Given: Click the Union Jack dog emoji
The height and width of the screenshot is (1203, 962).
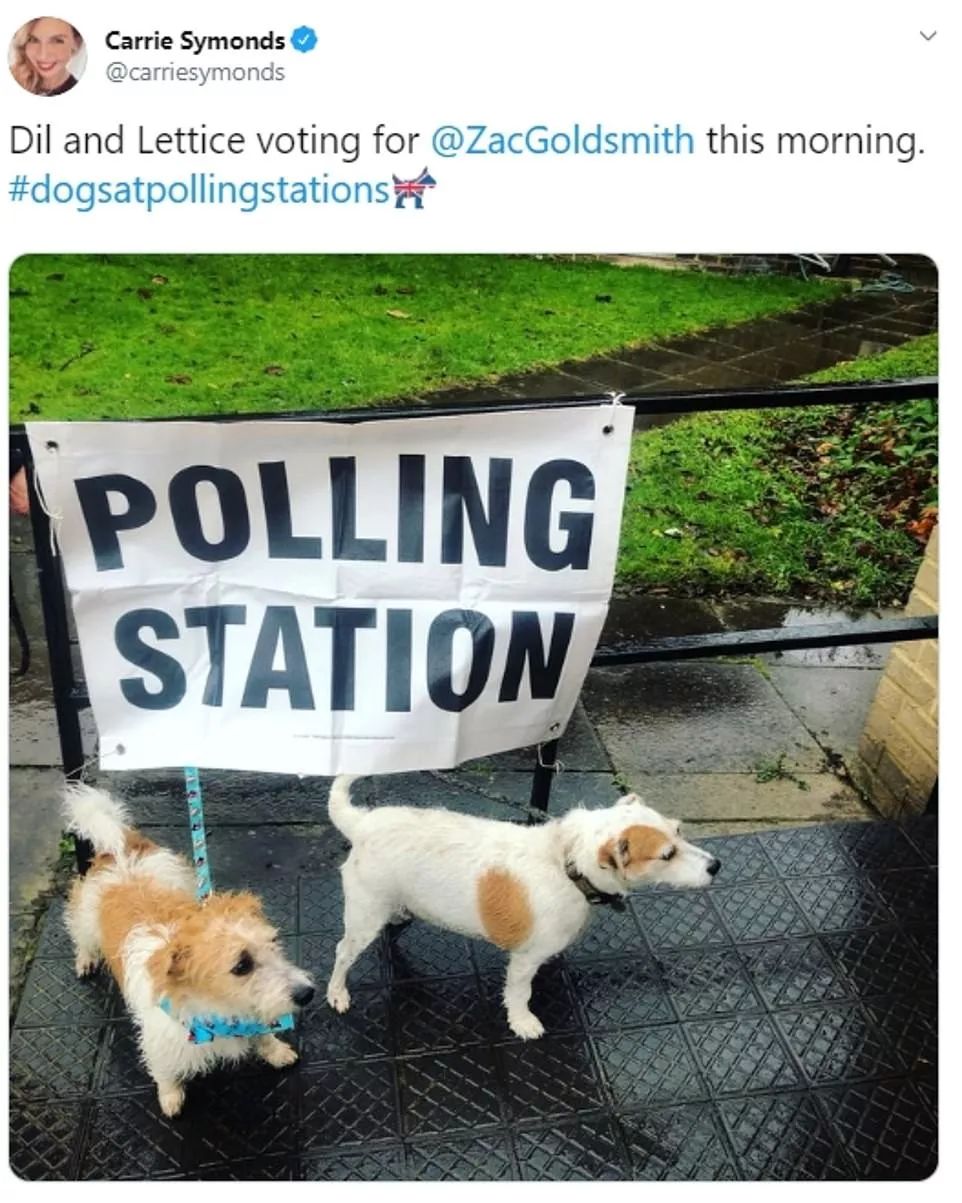Looking at the screenshot, I should (414, 188).
